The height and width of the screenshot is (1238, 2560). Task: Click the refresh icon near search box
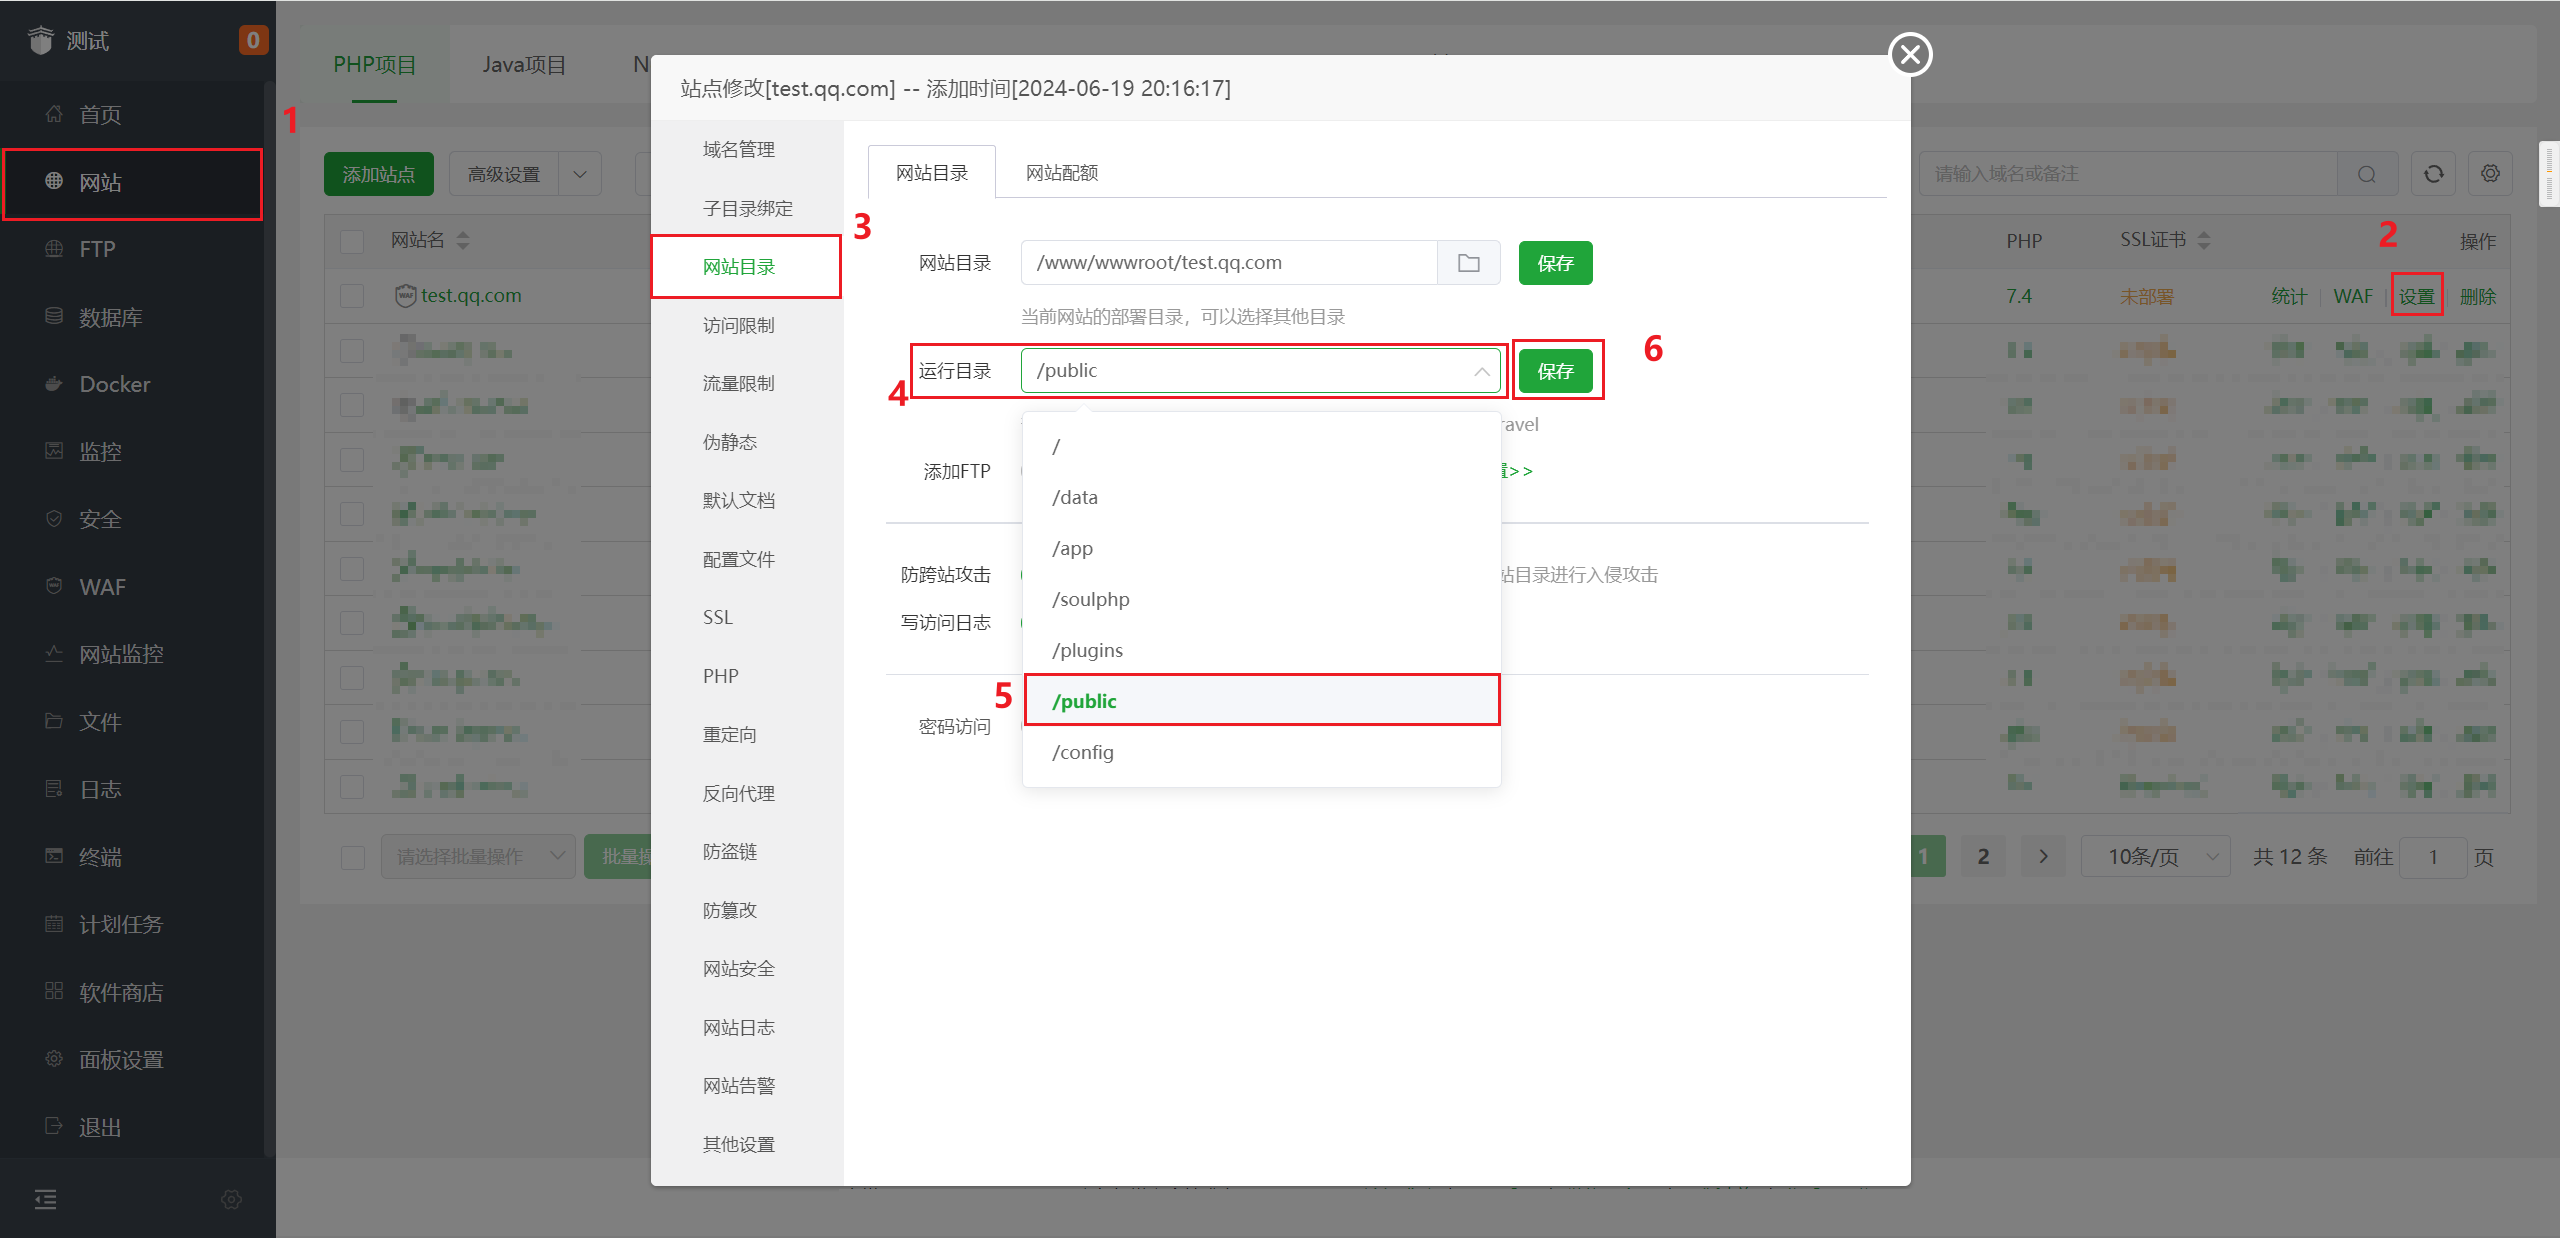(2433, 174)
